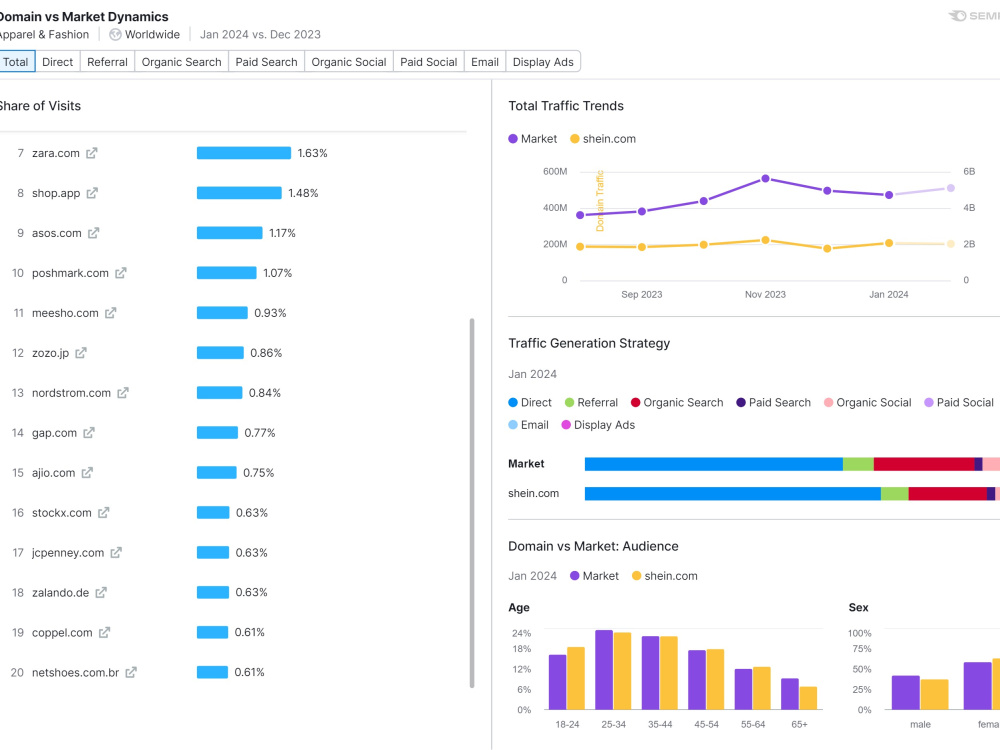The width and height of the screenshot is (1000, 750).
Task: Toggle Paid Social legend entry
Action: 959,402
